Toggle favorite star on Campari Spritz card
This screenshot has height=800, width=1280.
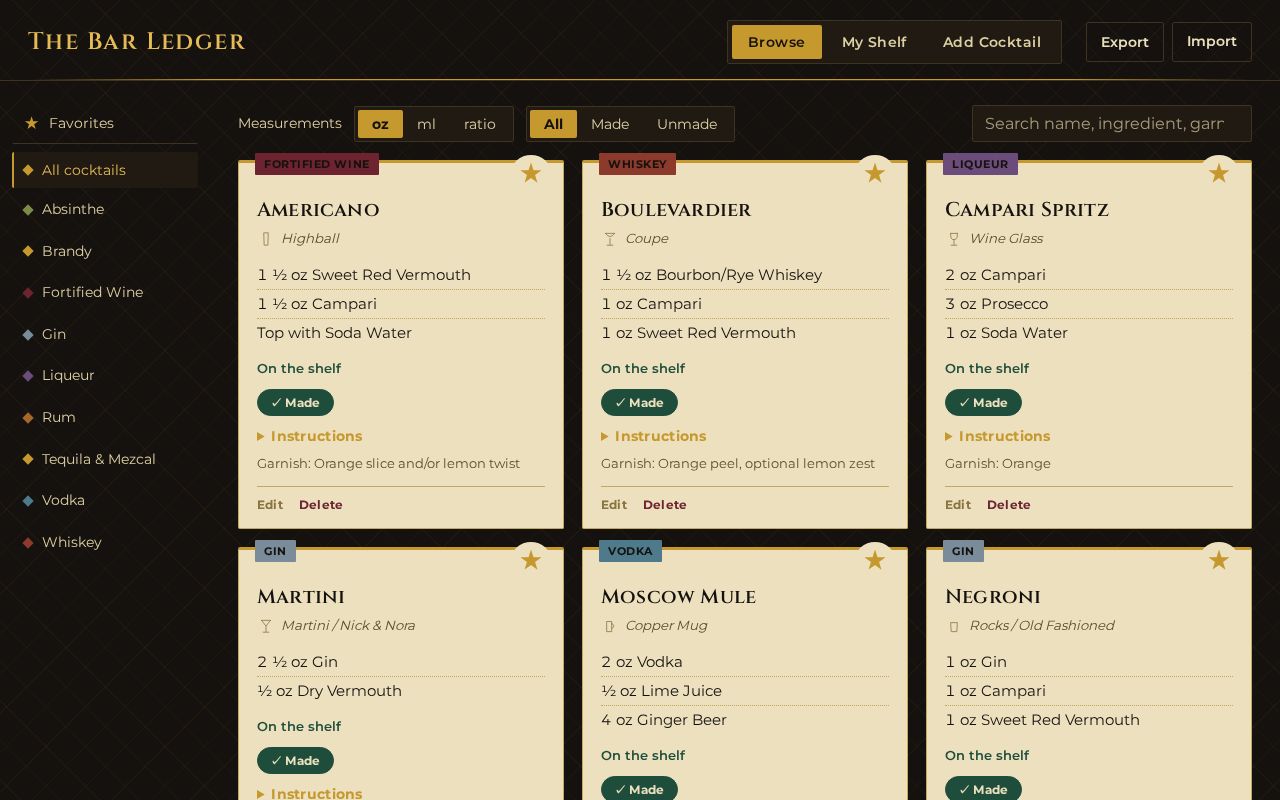tap(1219, 173)
